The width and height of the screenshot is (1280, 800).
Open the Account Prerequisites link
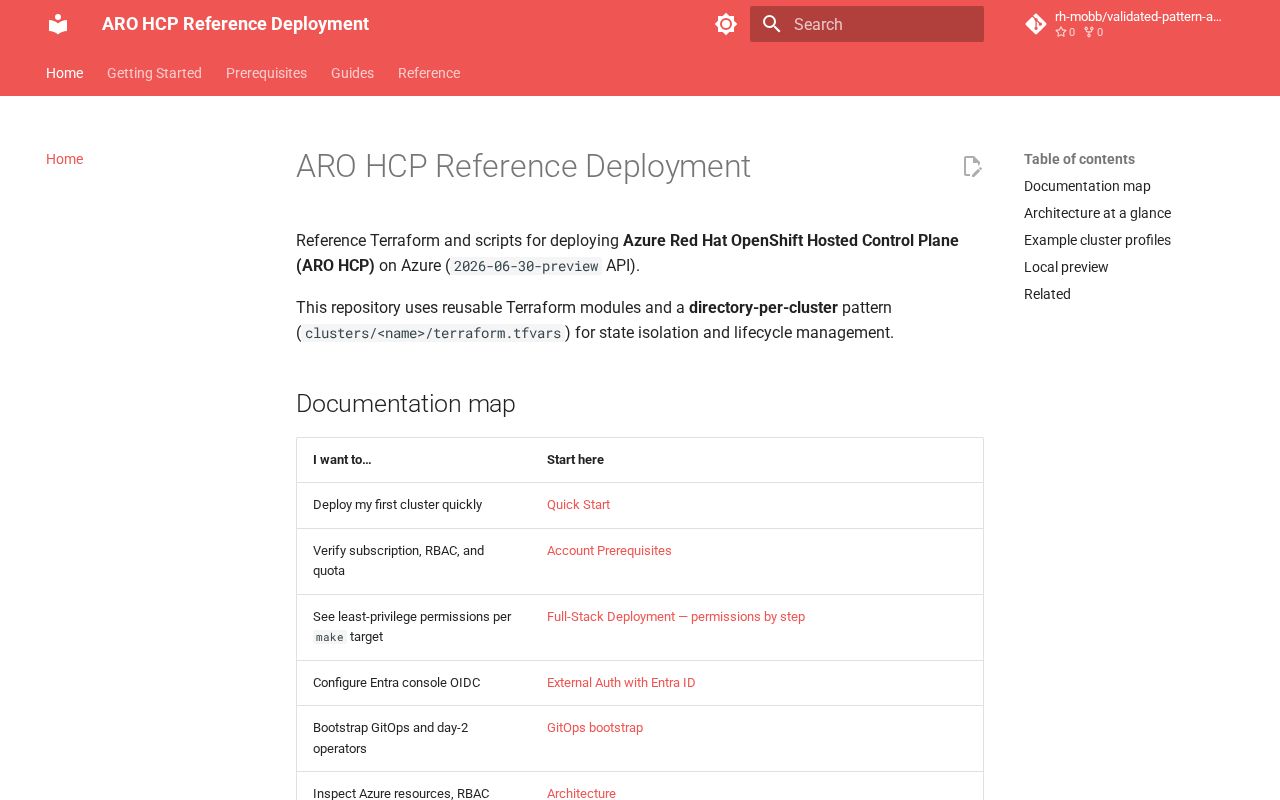click(609, 551)
